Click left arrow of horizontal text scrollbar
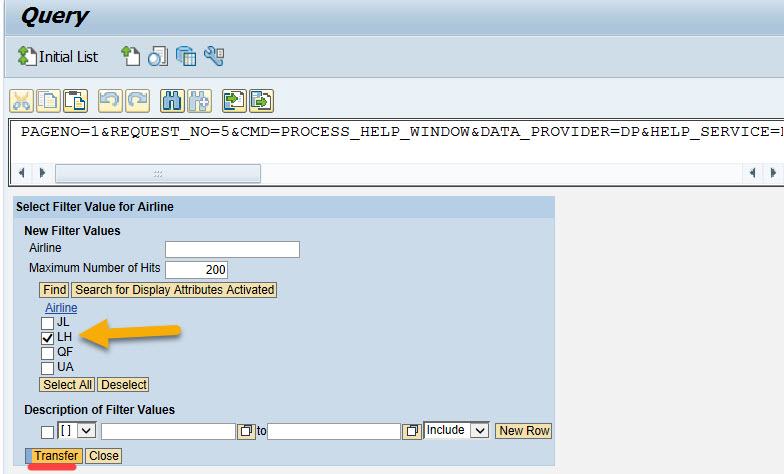The width and height of the screenshot is (784, 474). tap(21, 173)
